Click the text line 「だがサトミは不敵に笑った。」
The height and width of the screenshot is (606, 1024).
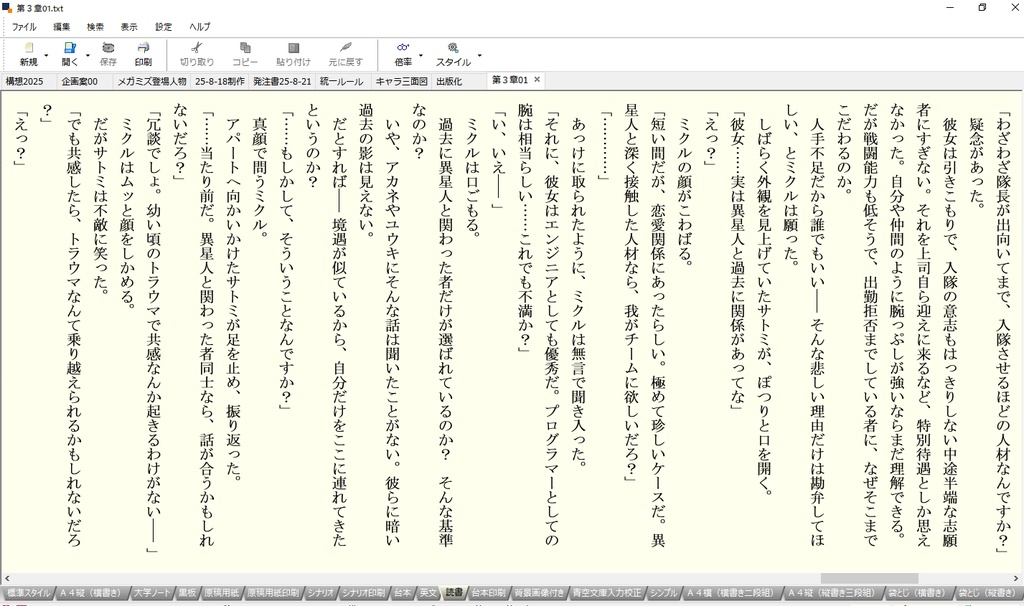[x=101, y=206]
